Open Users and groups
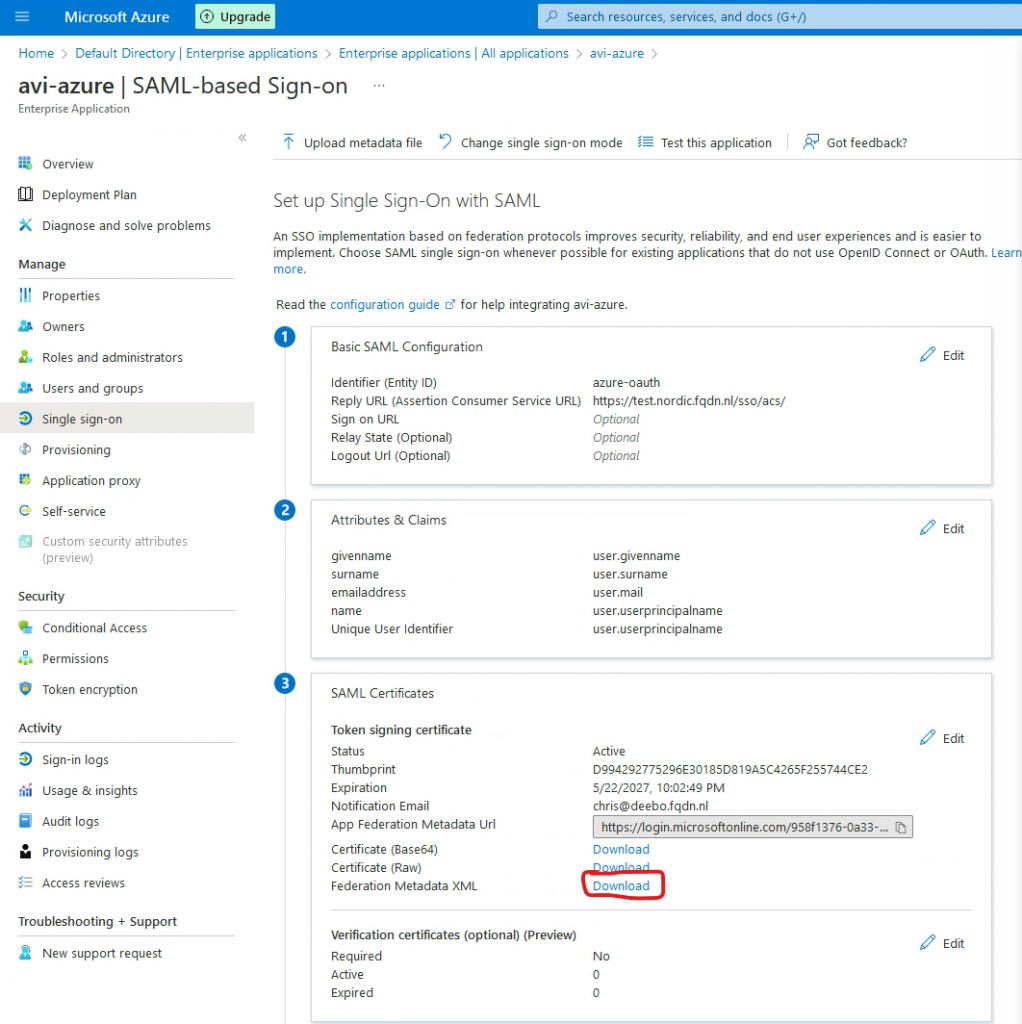The width and height of the screenshot is (1022, 1024). point(93,388)
